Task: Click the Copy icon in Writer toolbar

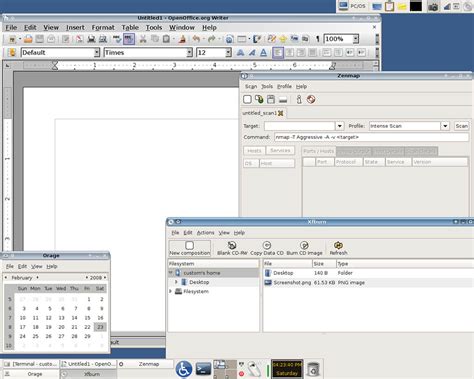Action: click(155, 39)
